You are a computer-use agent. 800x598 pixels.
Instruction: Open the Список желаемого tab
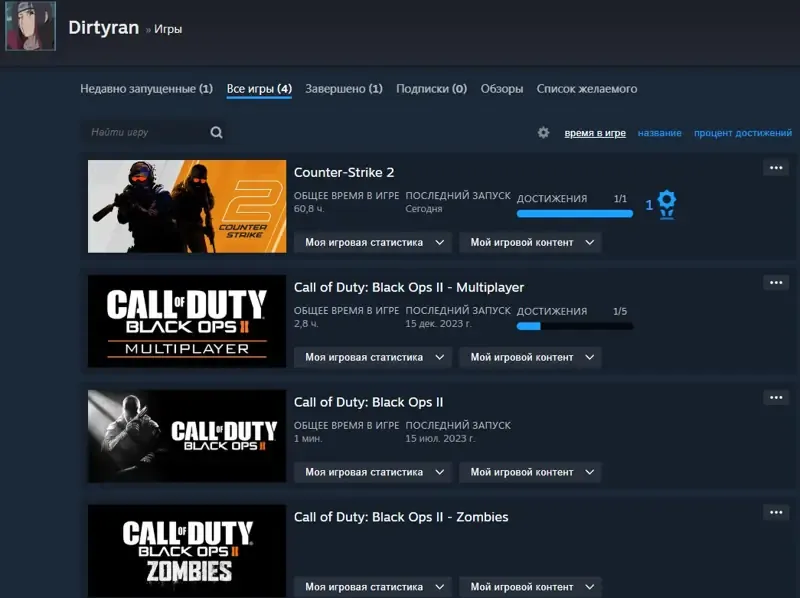(x=587, y=89)
